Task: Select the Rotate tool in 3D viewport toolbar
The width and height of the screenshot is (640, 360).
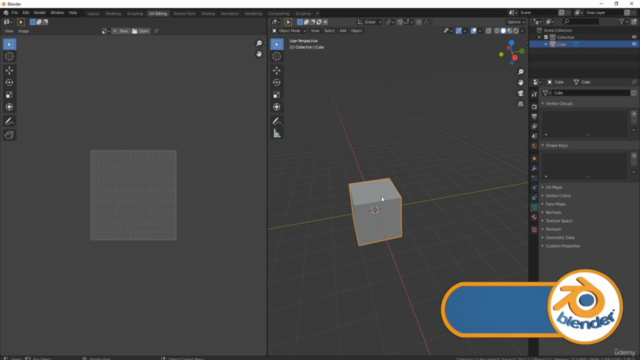Action: (276, 82)
